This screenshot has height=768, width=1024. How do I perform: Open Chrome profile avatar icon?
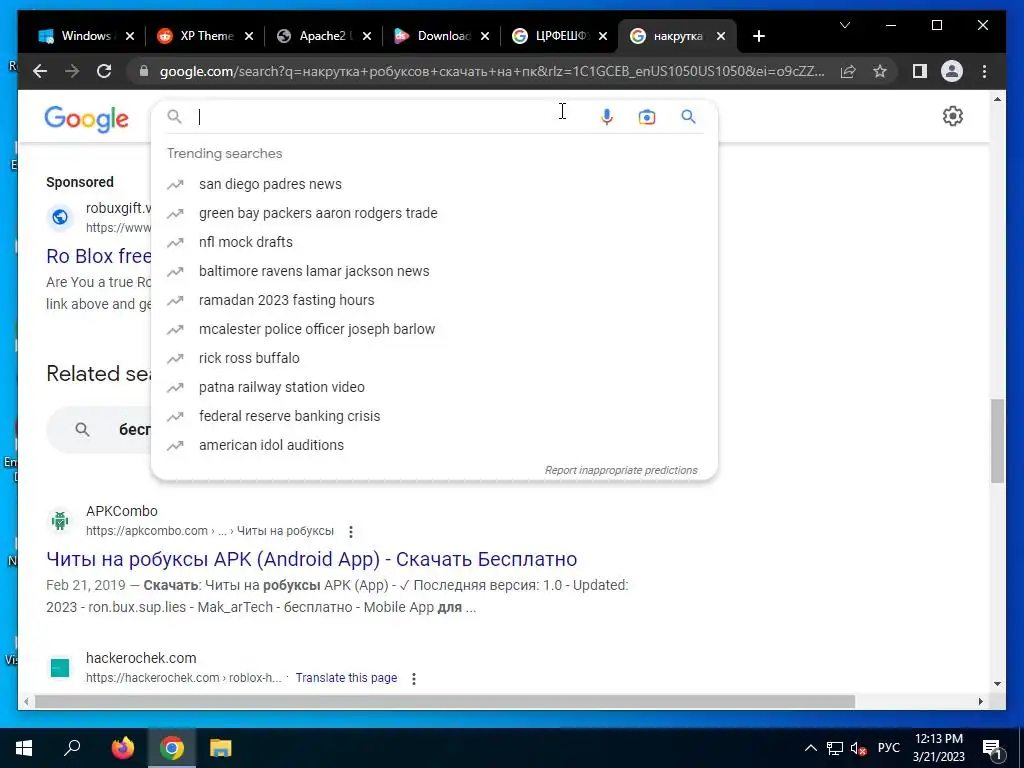click(x=952, y=71)
